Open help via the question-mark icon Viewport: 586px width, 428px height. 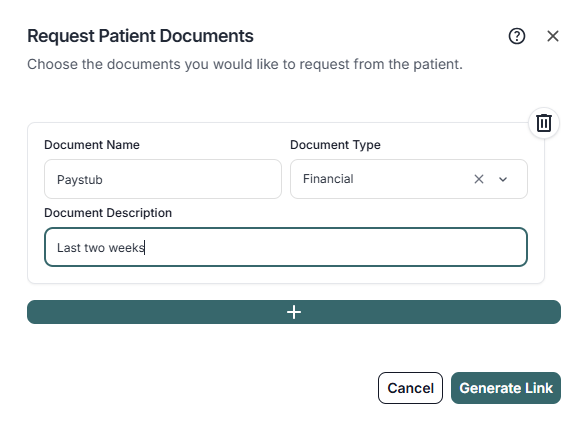pos(517,36)
